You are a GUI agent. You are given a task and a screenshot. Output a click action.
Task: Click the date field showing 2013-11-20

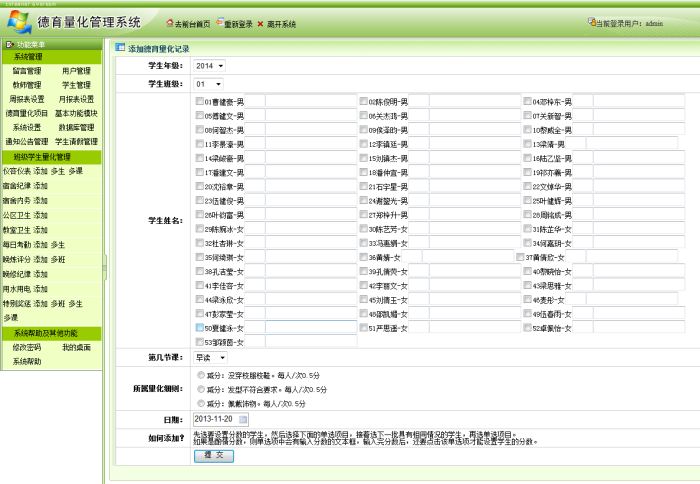(x=214, y=419)
